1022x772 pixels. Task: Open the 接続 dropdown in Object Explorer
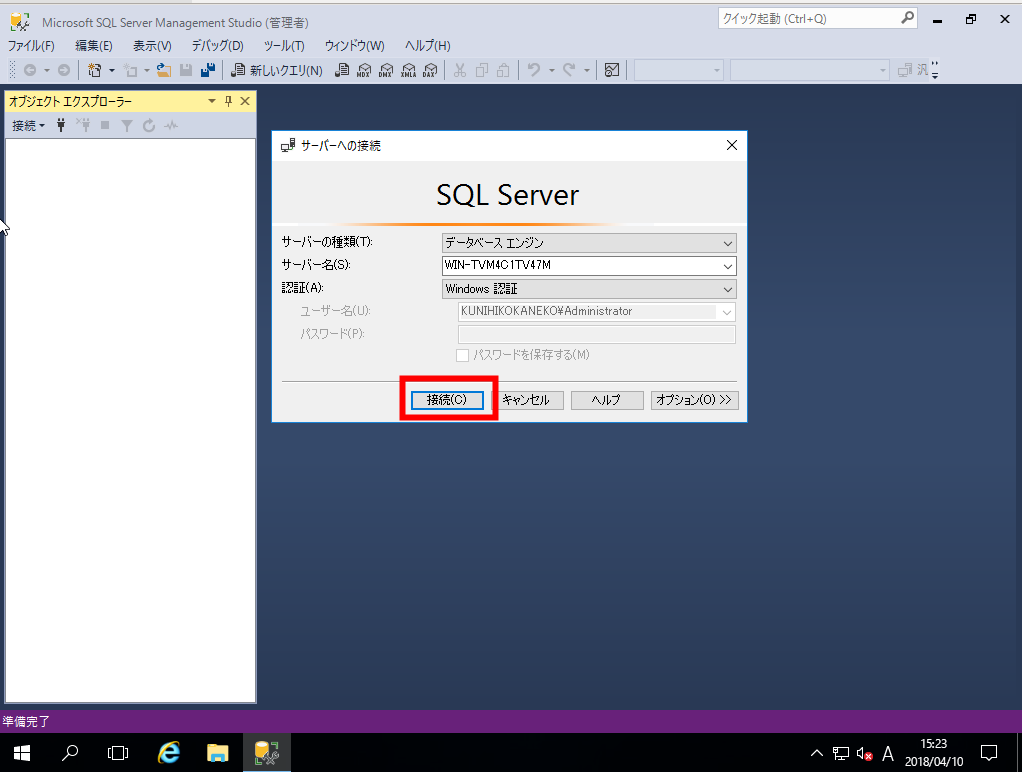click(x=28, y=125)
